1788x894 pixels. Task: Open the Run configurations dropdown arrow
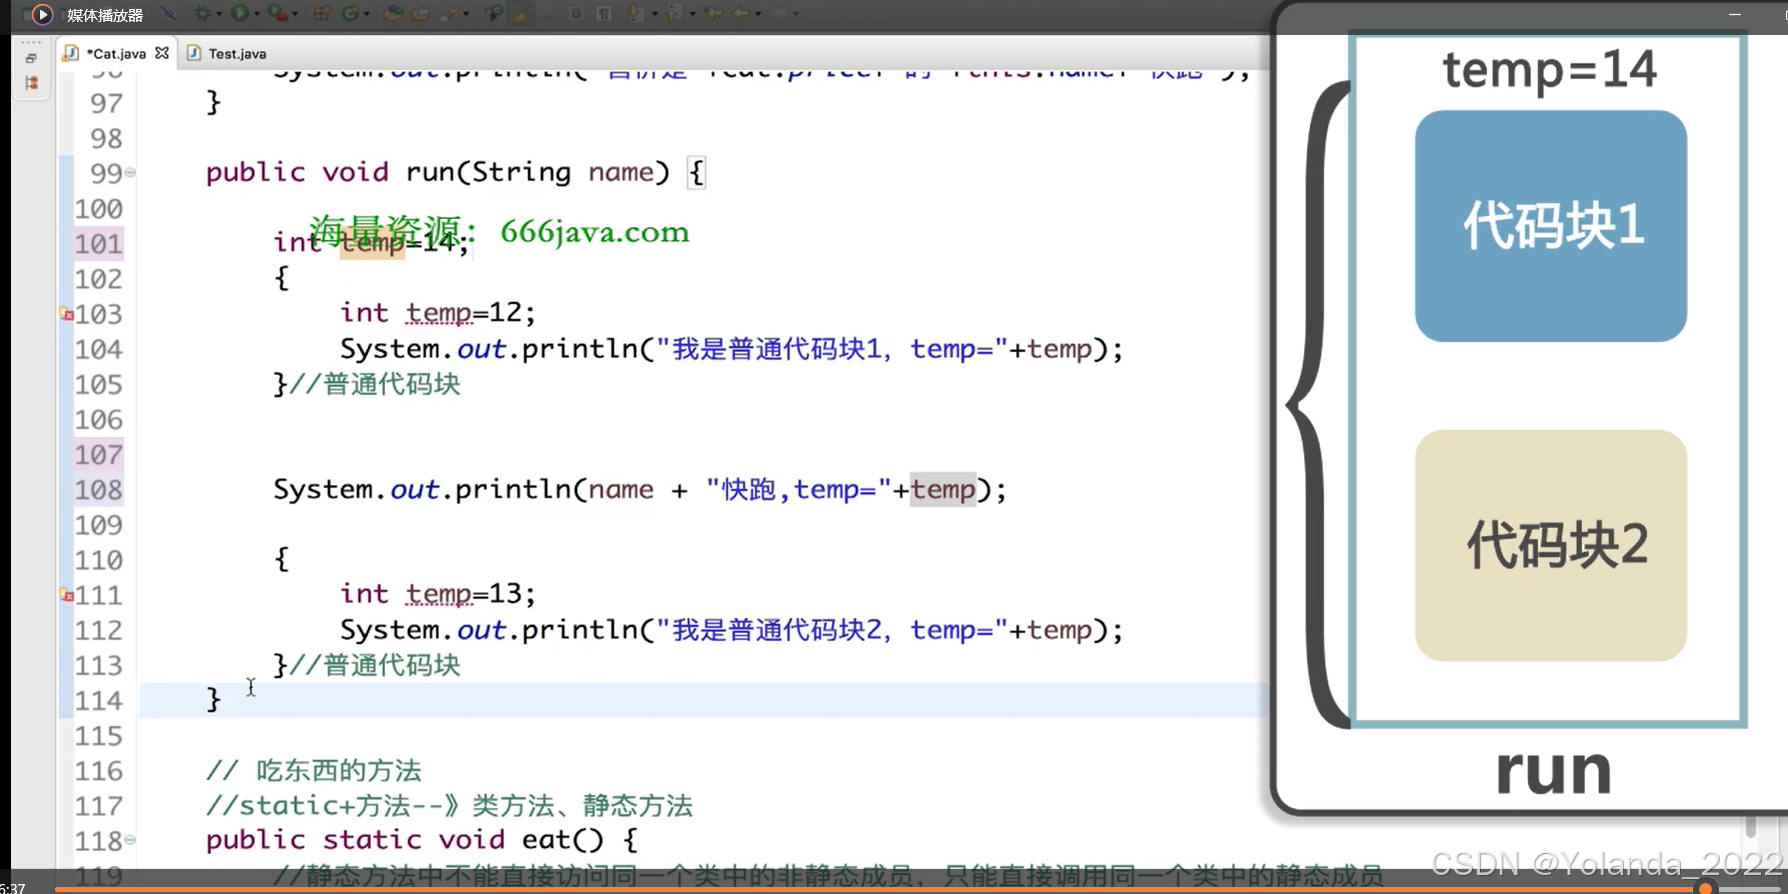257,14
